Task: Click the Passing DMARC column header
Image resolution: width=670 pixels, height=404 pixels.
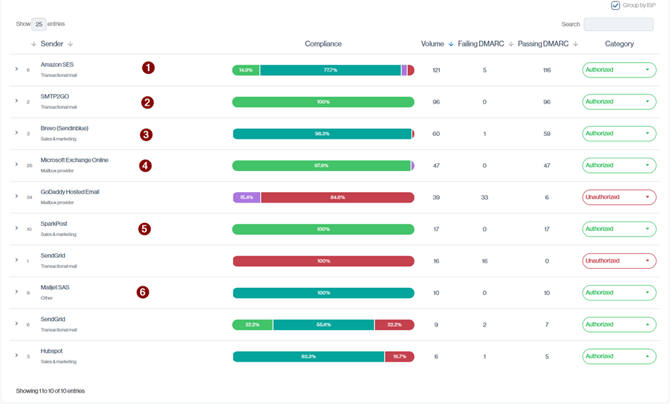Action: point(544,44)
